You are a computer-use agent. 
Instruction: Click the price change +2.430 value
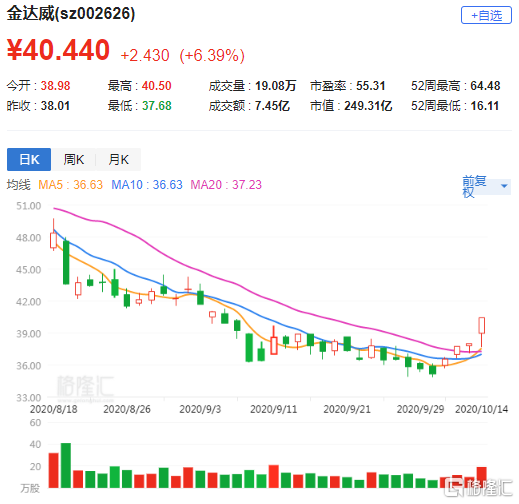click(145, 55)
